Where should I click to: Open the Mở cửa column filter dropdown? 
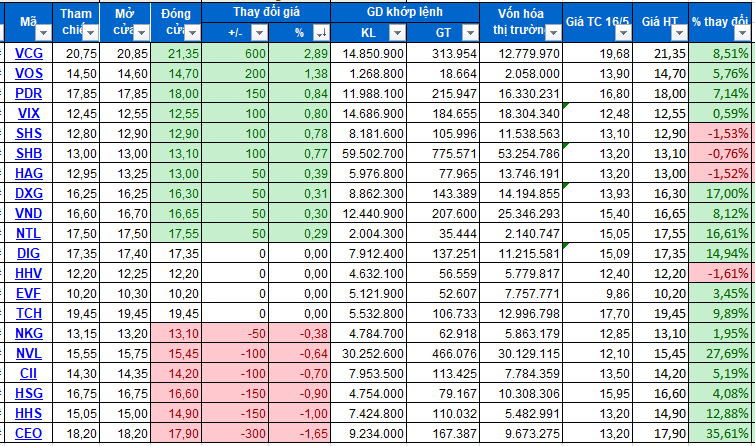click(141, 33)
